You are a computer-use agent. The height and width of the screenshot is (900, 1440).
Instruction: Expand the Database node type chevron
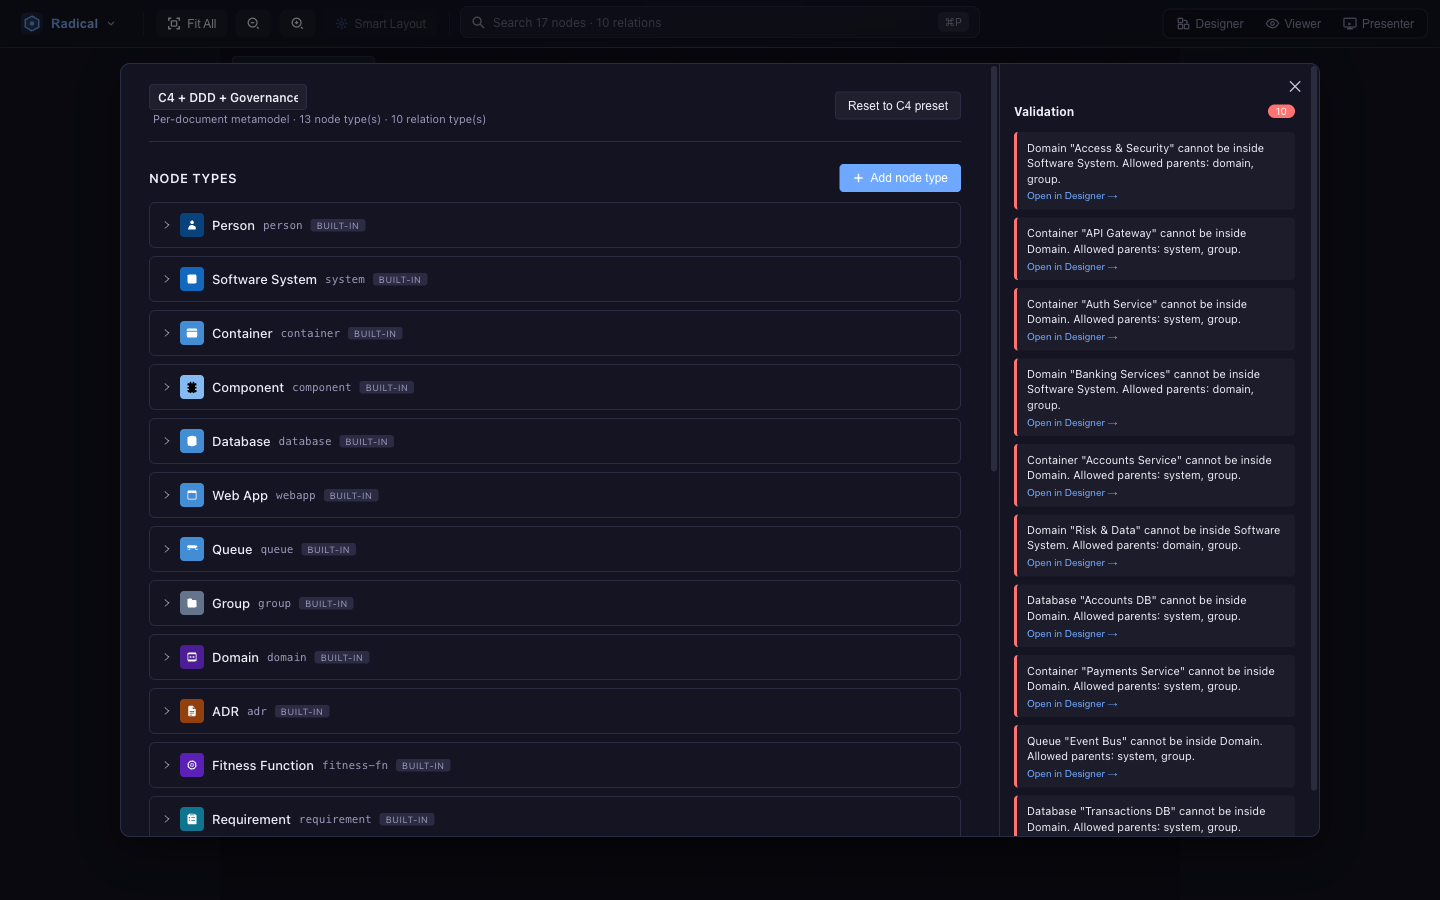(167, 441)
